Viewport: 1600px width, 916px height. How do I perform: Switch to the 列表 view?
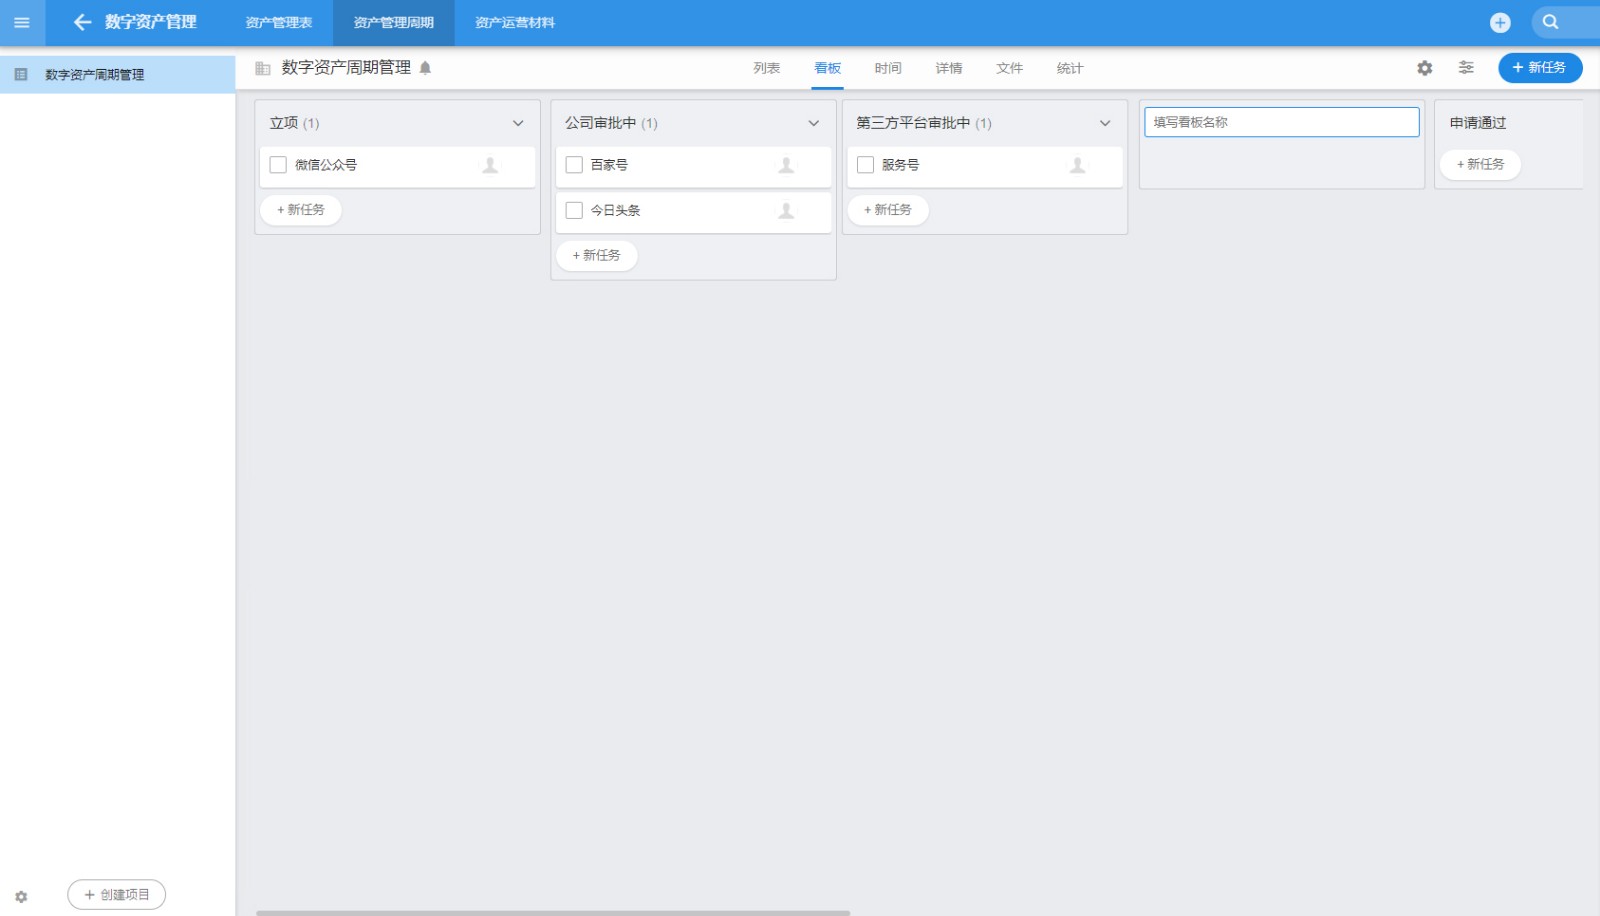click(767, 68)
